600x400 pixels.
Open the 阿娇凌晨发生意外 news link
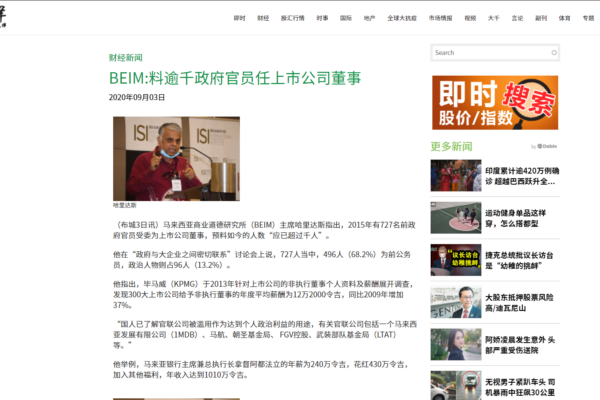[520, 345]
